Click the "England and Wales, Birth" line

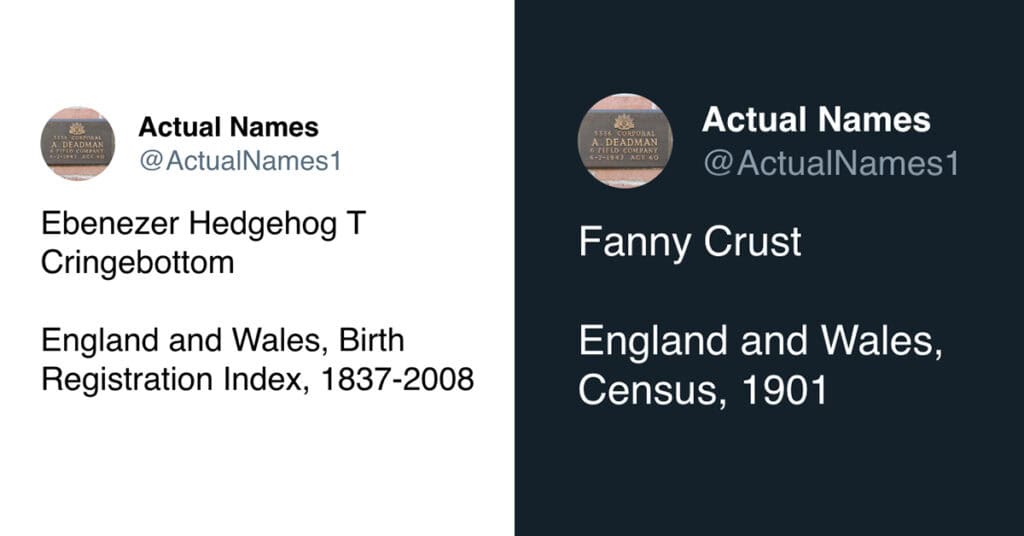pyautogui.click(x=222, y=341)
